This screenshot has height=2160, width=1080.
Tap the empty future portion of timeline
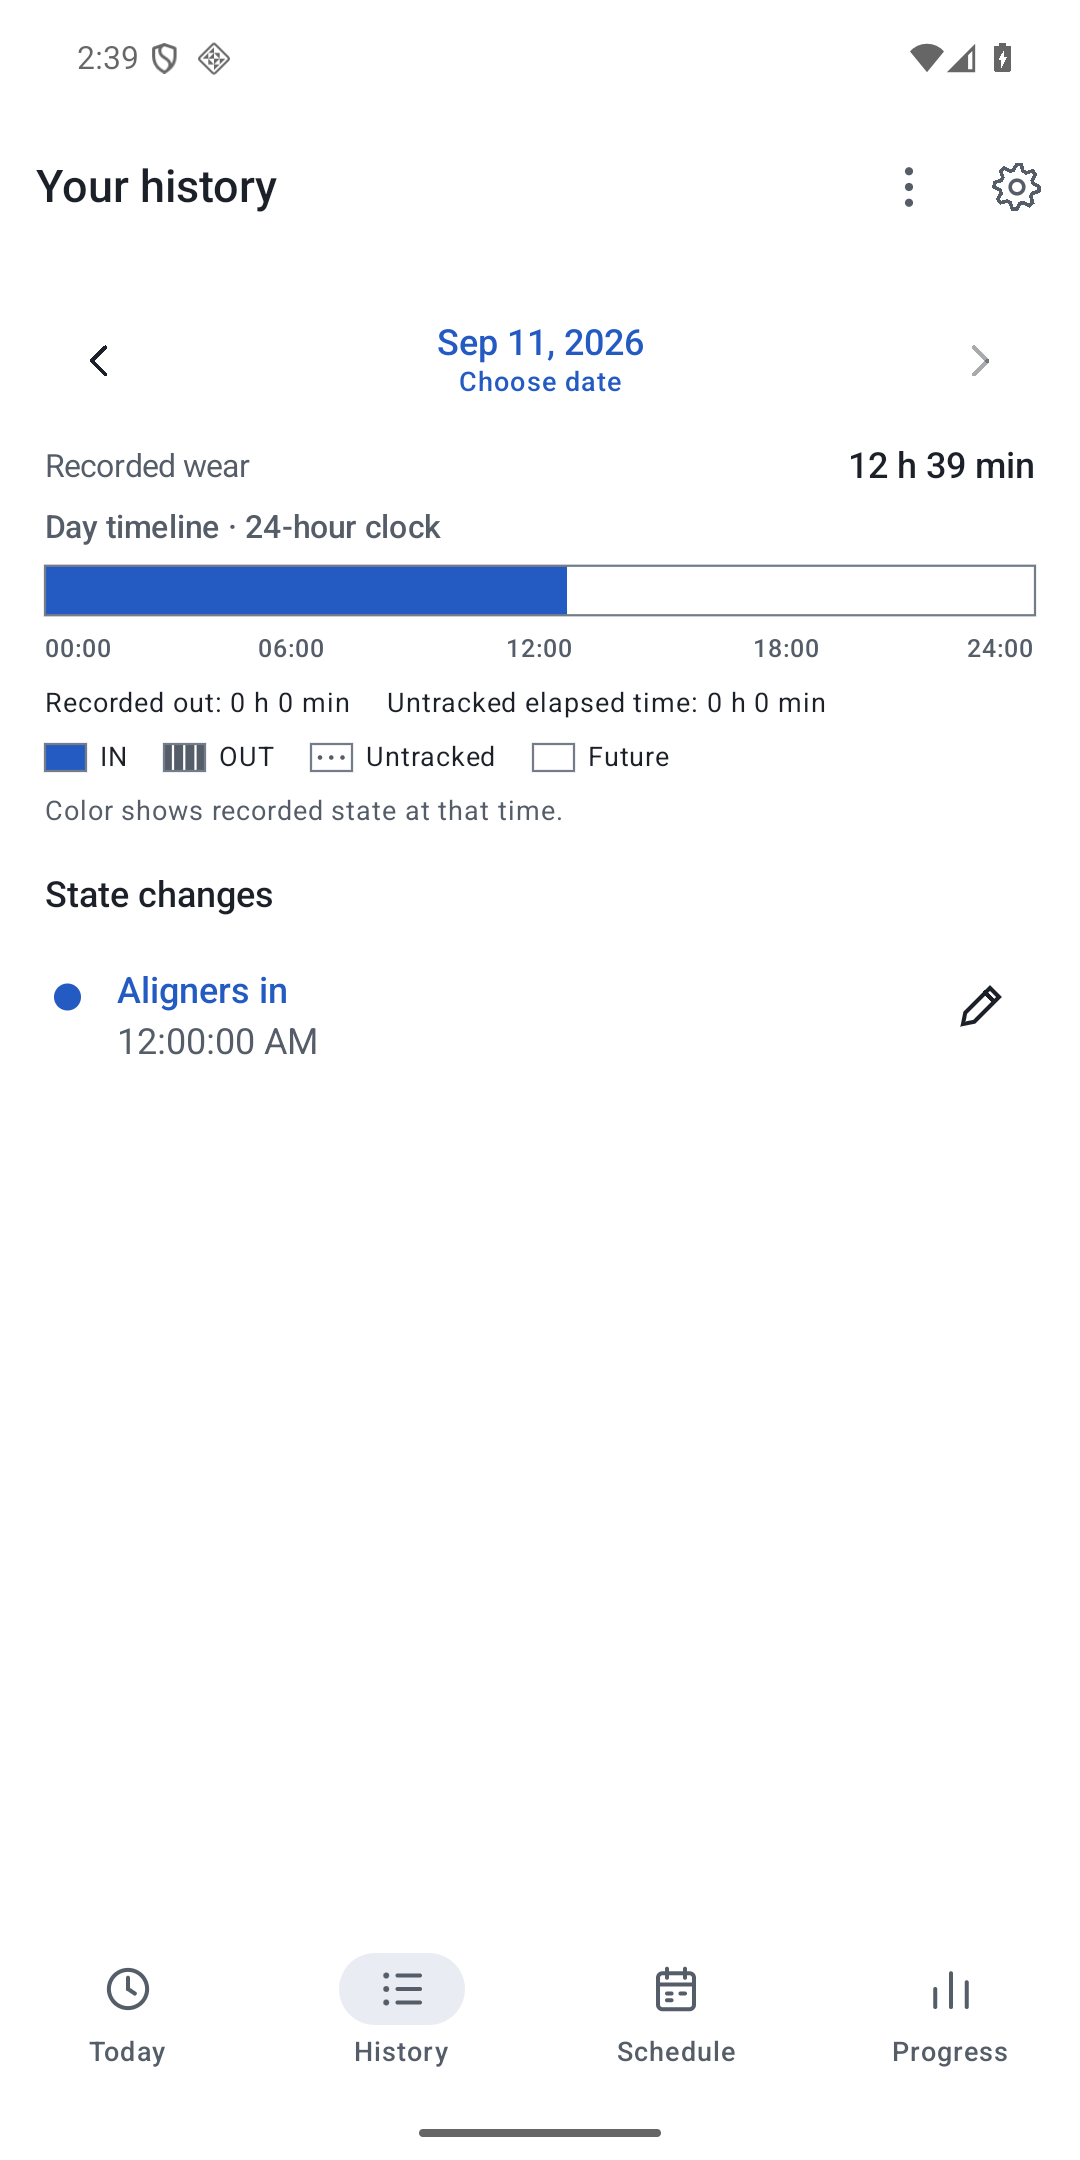[x=800, y=590]
